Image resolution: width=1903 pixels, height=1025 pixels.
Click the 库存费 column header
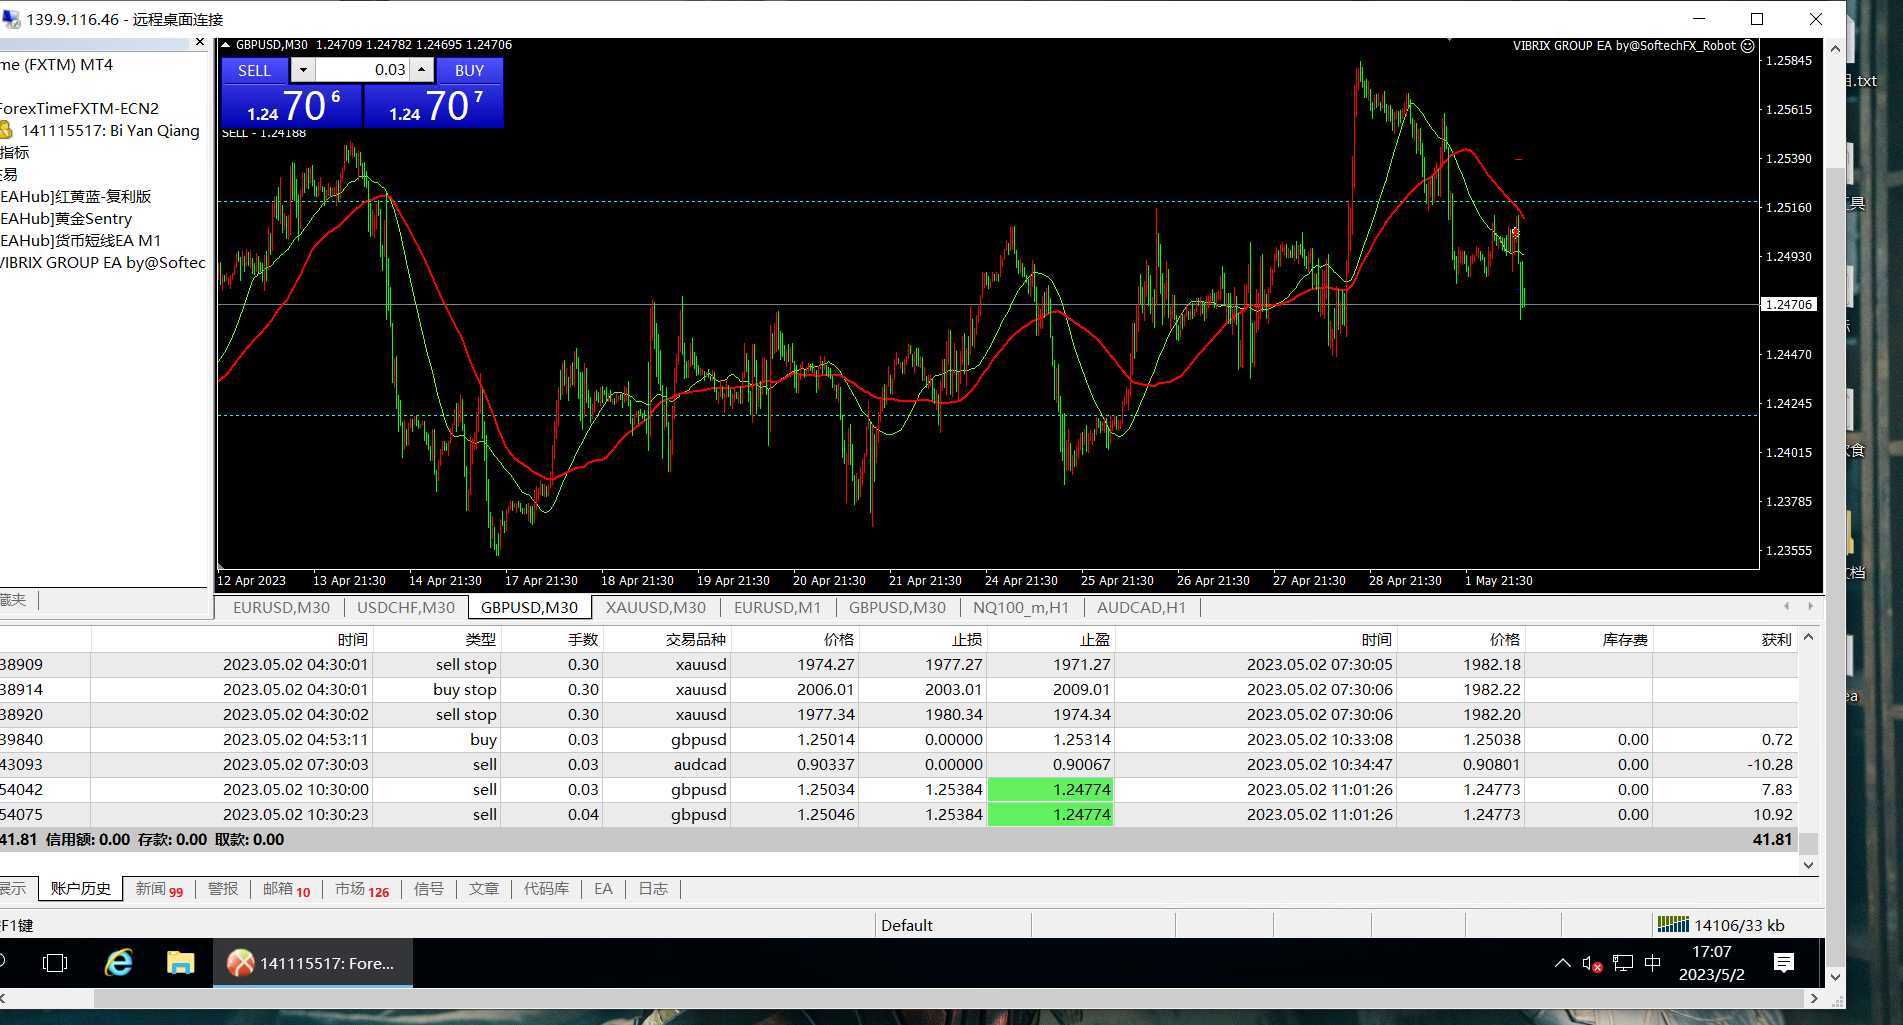coord(1588,639)
